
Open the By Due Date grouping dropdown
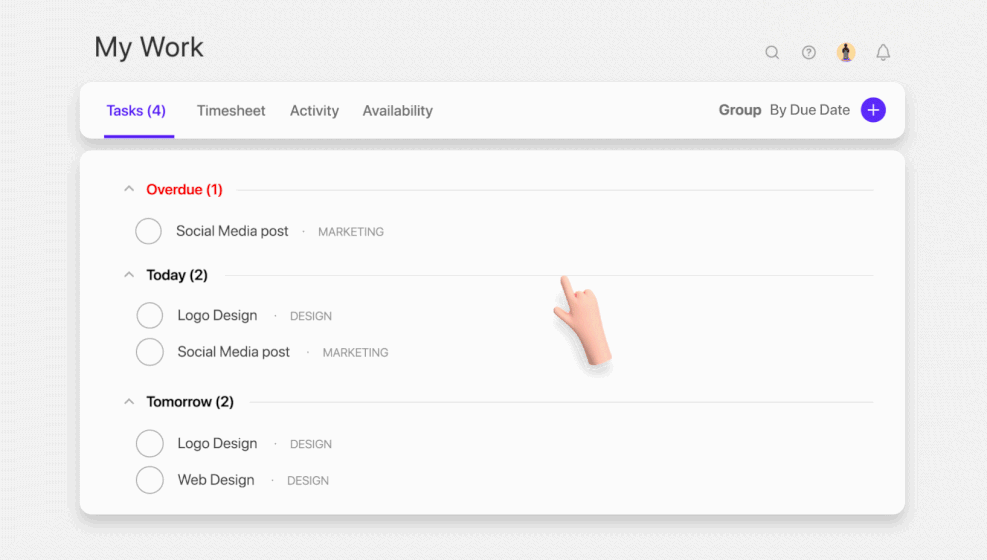pyautogui.click(x=809, y=110)
